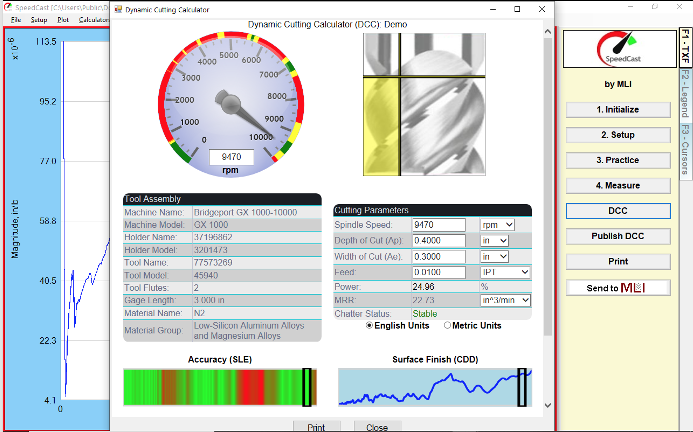Click the 4. Measure button
Image resolution: width=693 pixels, height=432 pixels.
click(618, 185)
